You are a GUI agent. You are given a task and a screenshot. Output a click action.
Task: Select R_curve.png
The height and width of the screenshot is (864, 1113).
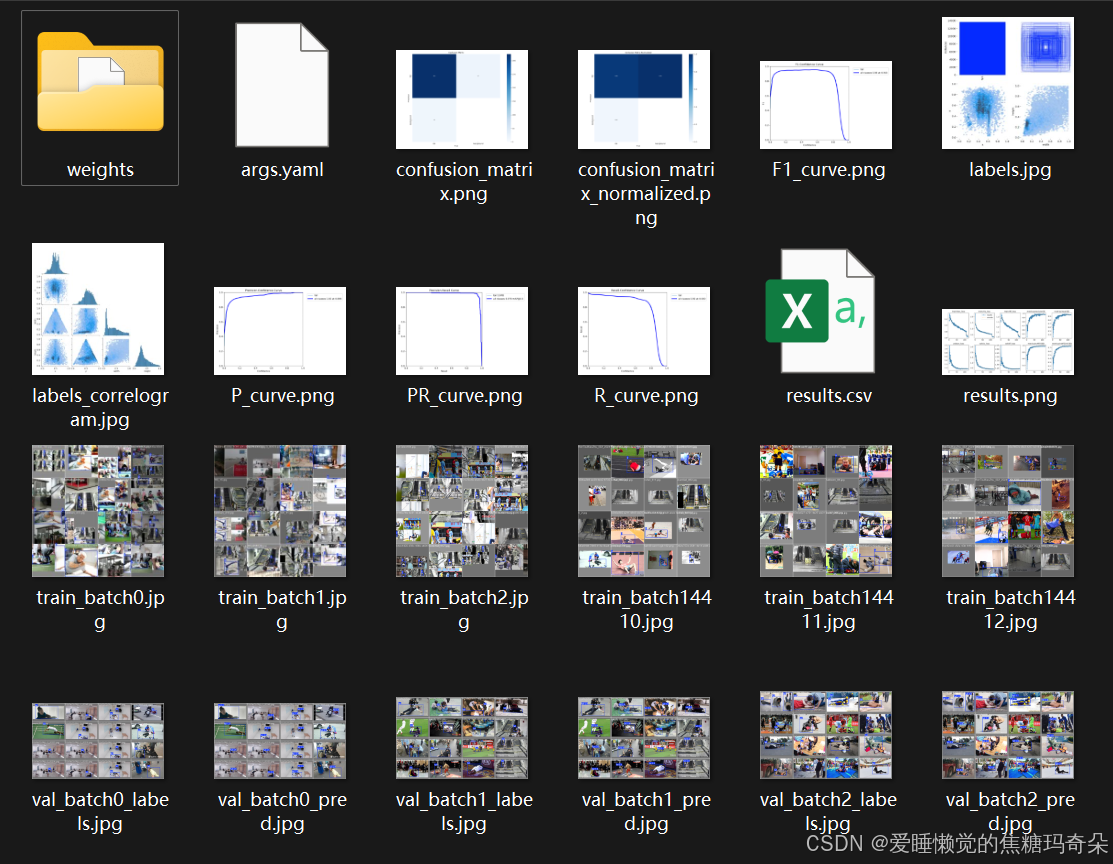pos(644,330)
